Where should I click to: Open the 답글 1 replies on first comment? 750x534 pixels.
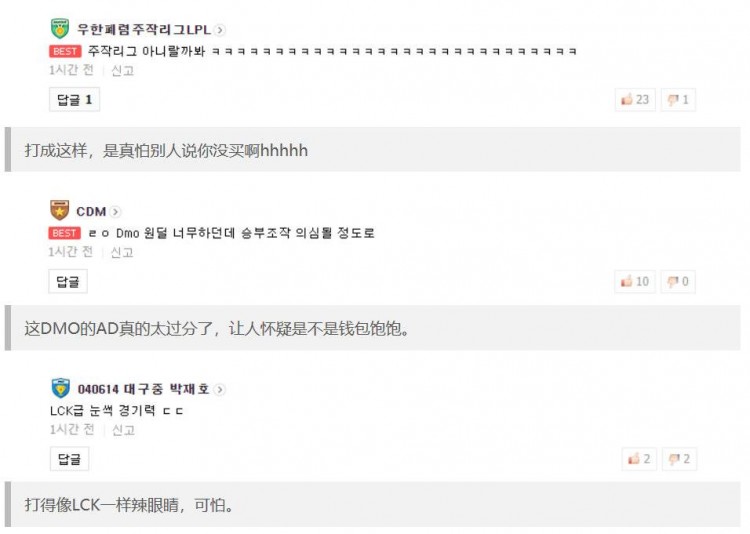[75, 100]
